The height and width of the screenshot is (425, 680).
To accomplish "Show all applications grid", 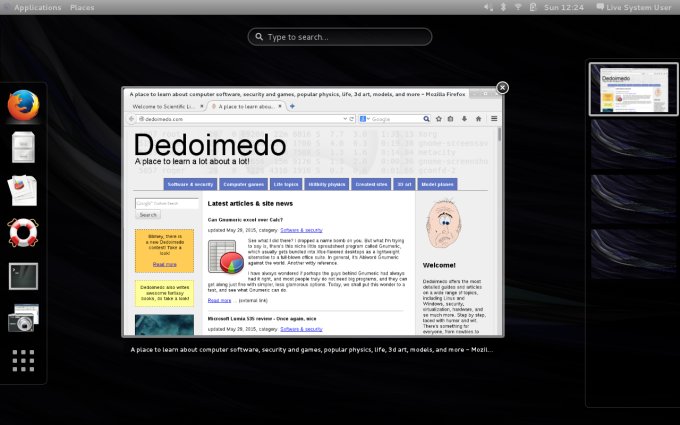I will point(23,361).
